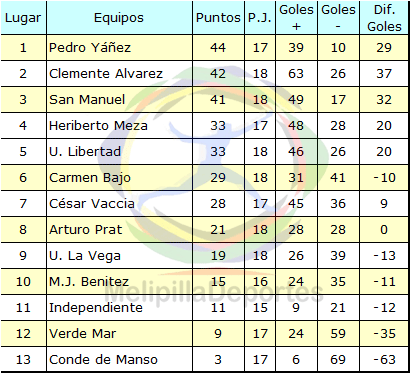410x373 pixels.
Task: Select the -63 goal difference cell
Action: point(384,360)
